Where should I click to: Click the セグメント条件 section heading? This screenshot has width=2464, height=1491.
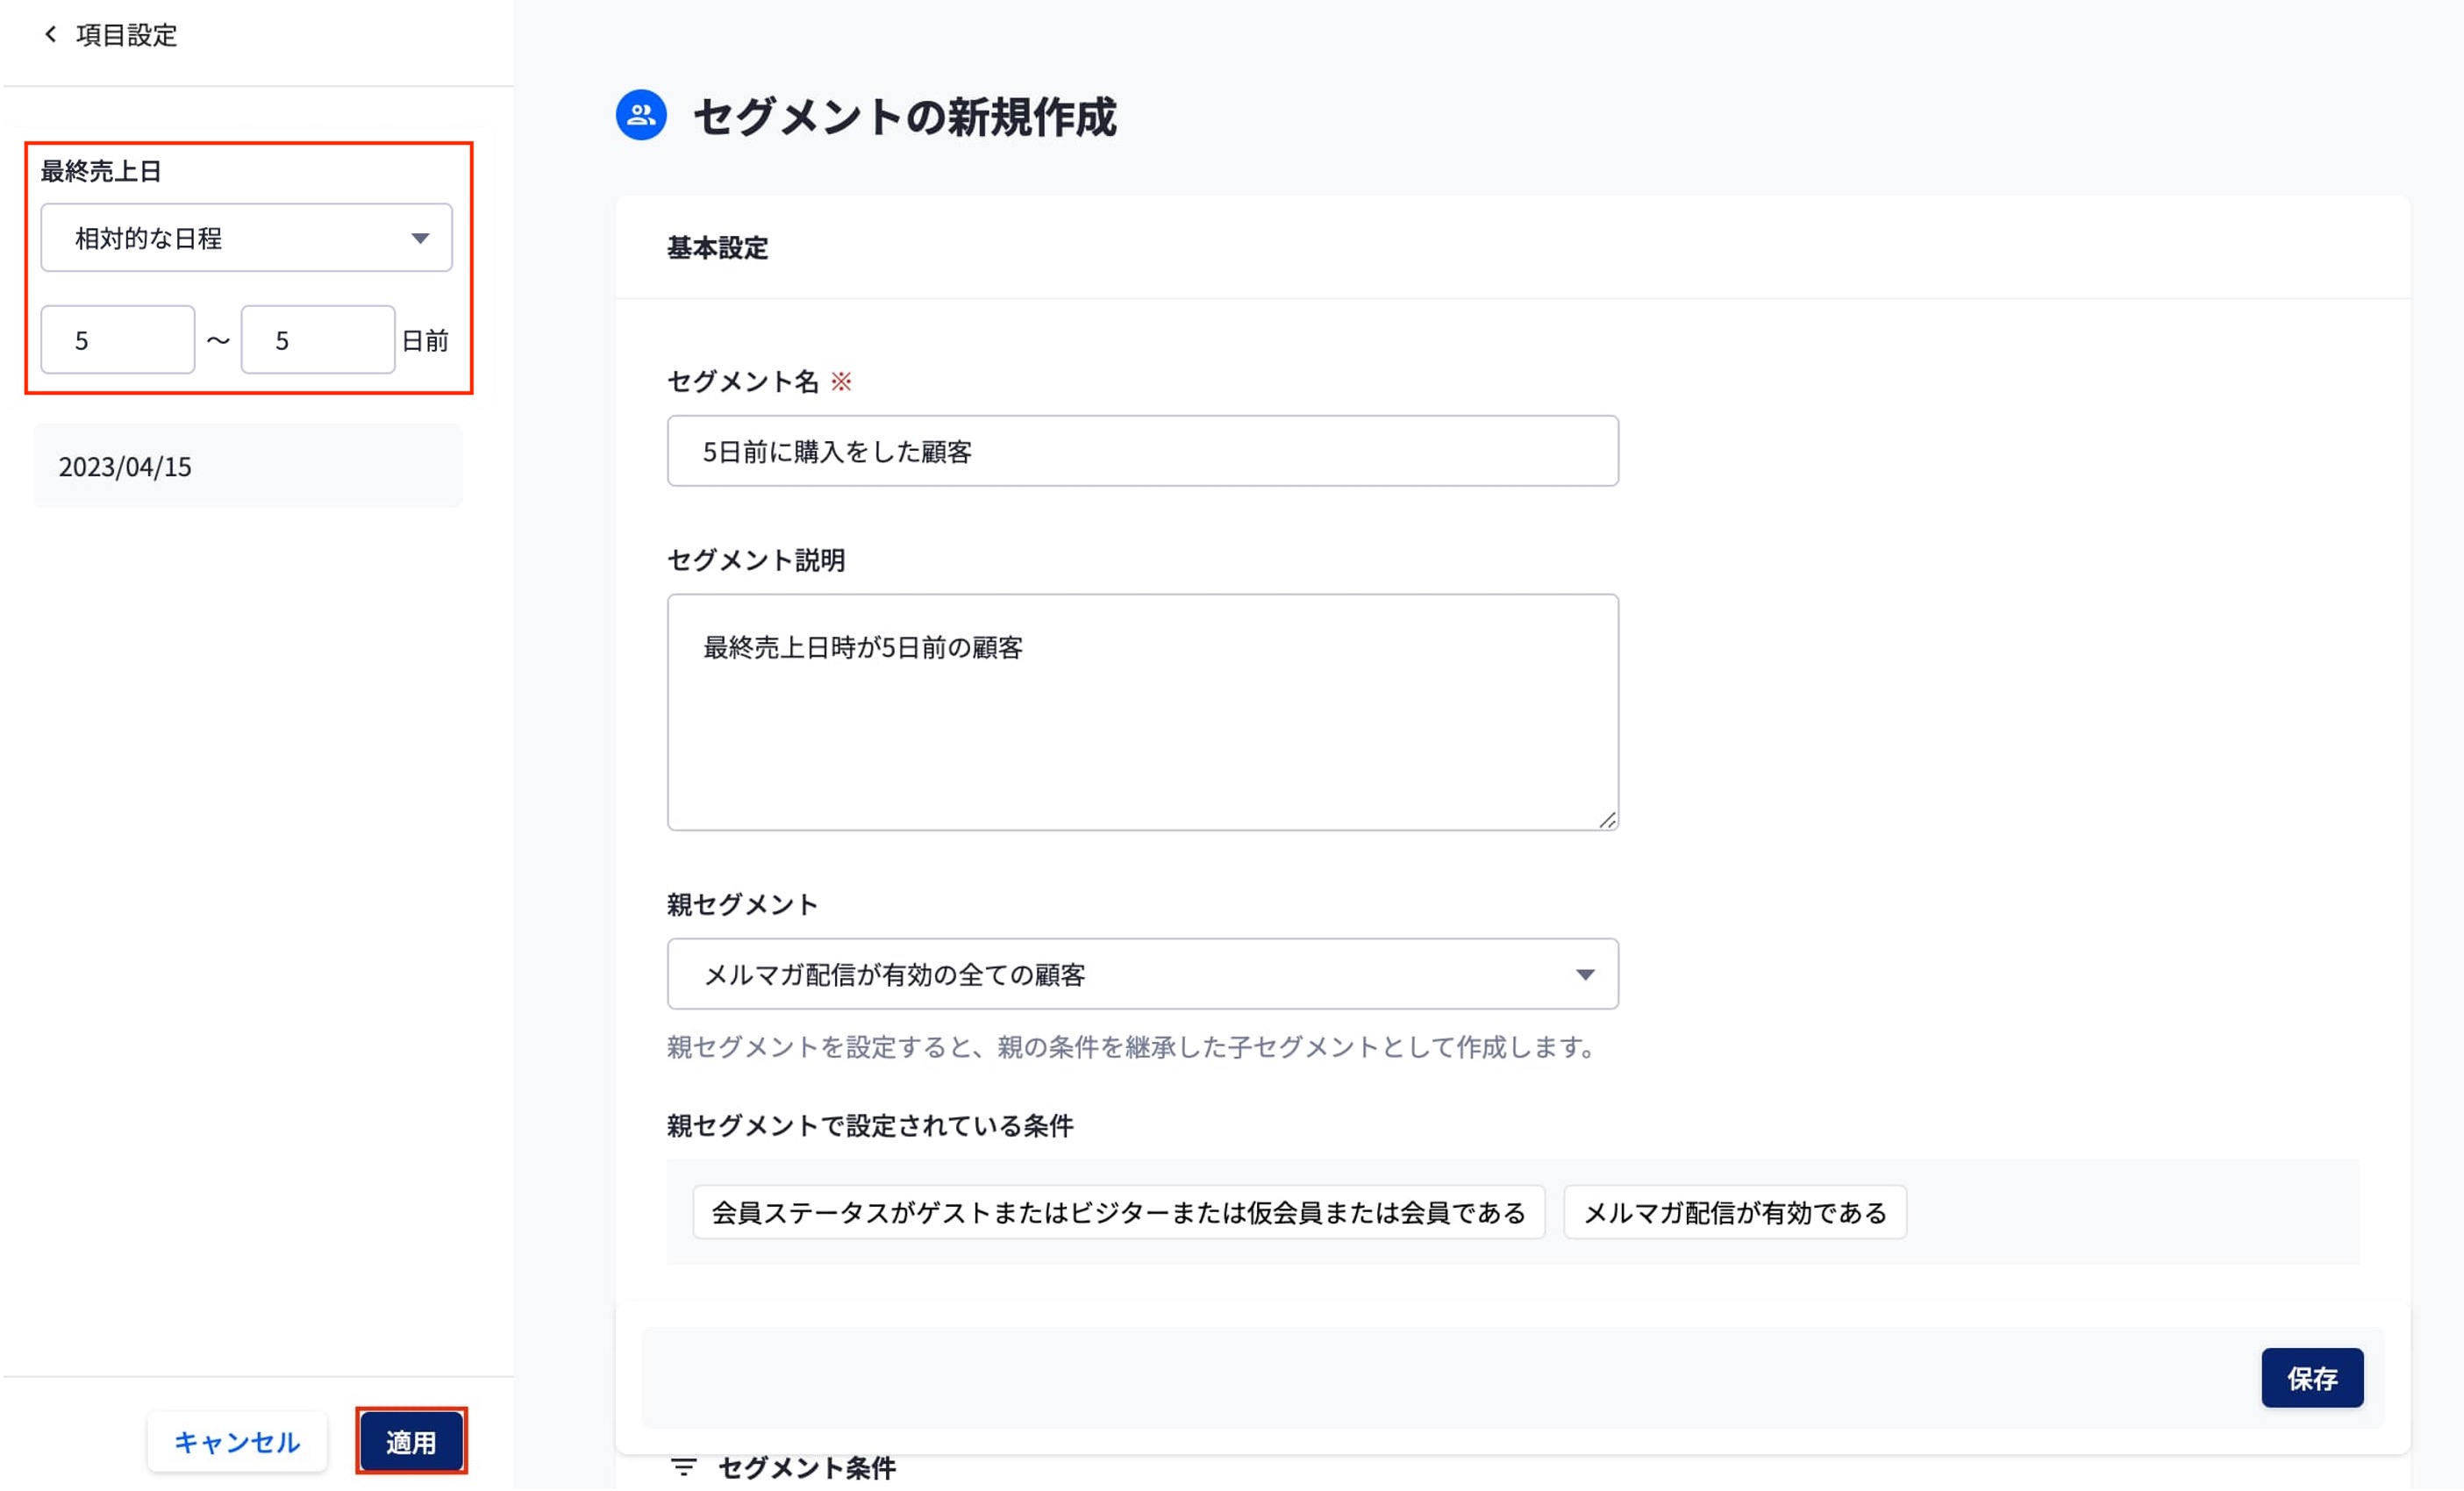click(807, 1468)
